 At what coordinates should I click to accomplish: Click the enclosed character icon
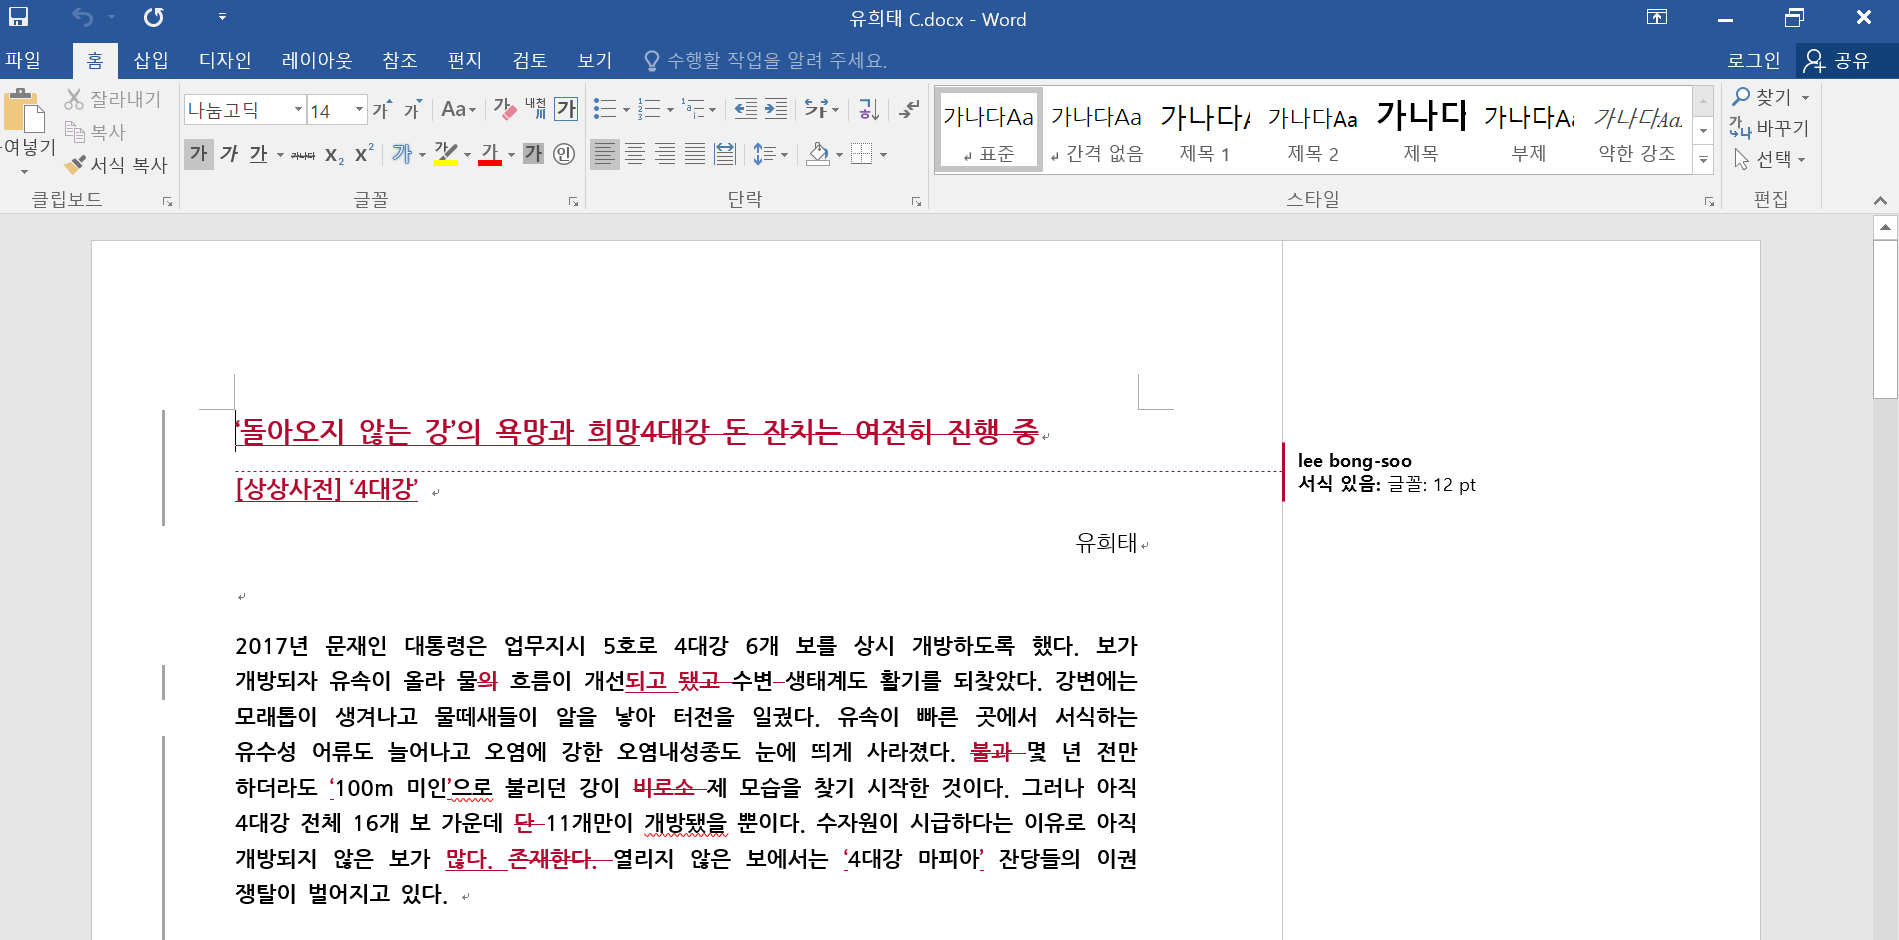(564, 154)
